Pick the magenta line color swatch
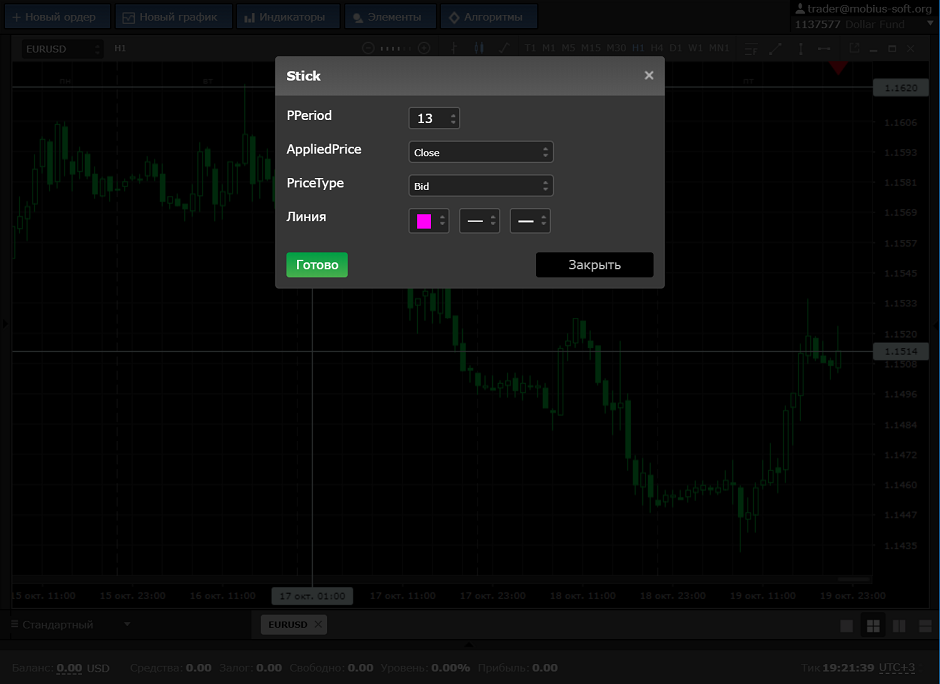Screen dimensions: 940x684 [x=424, y=221]
